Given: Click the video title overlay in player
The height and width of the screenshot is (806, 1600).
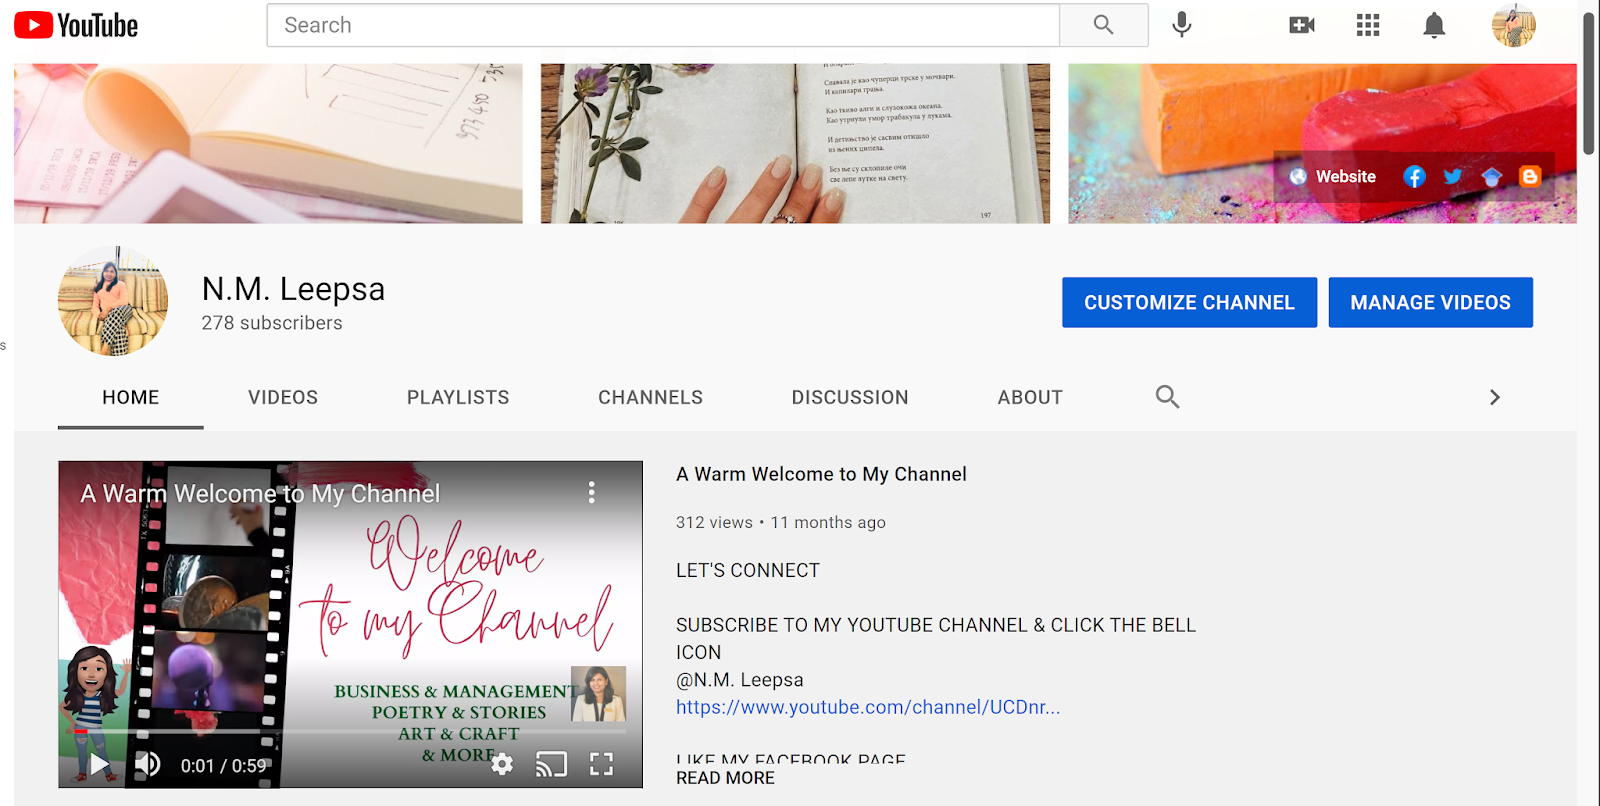Looking at the screenshot, I should [x=260, y=493].
